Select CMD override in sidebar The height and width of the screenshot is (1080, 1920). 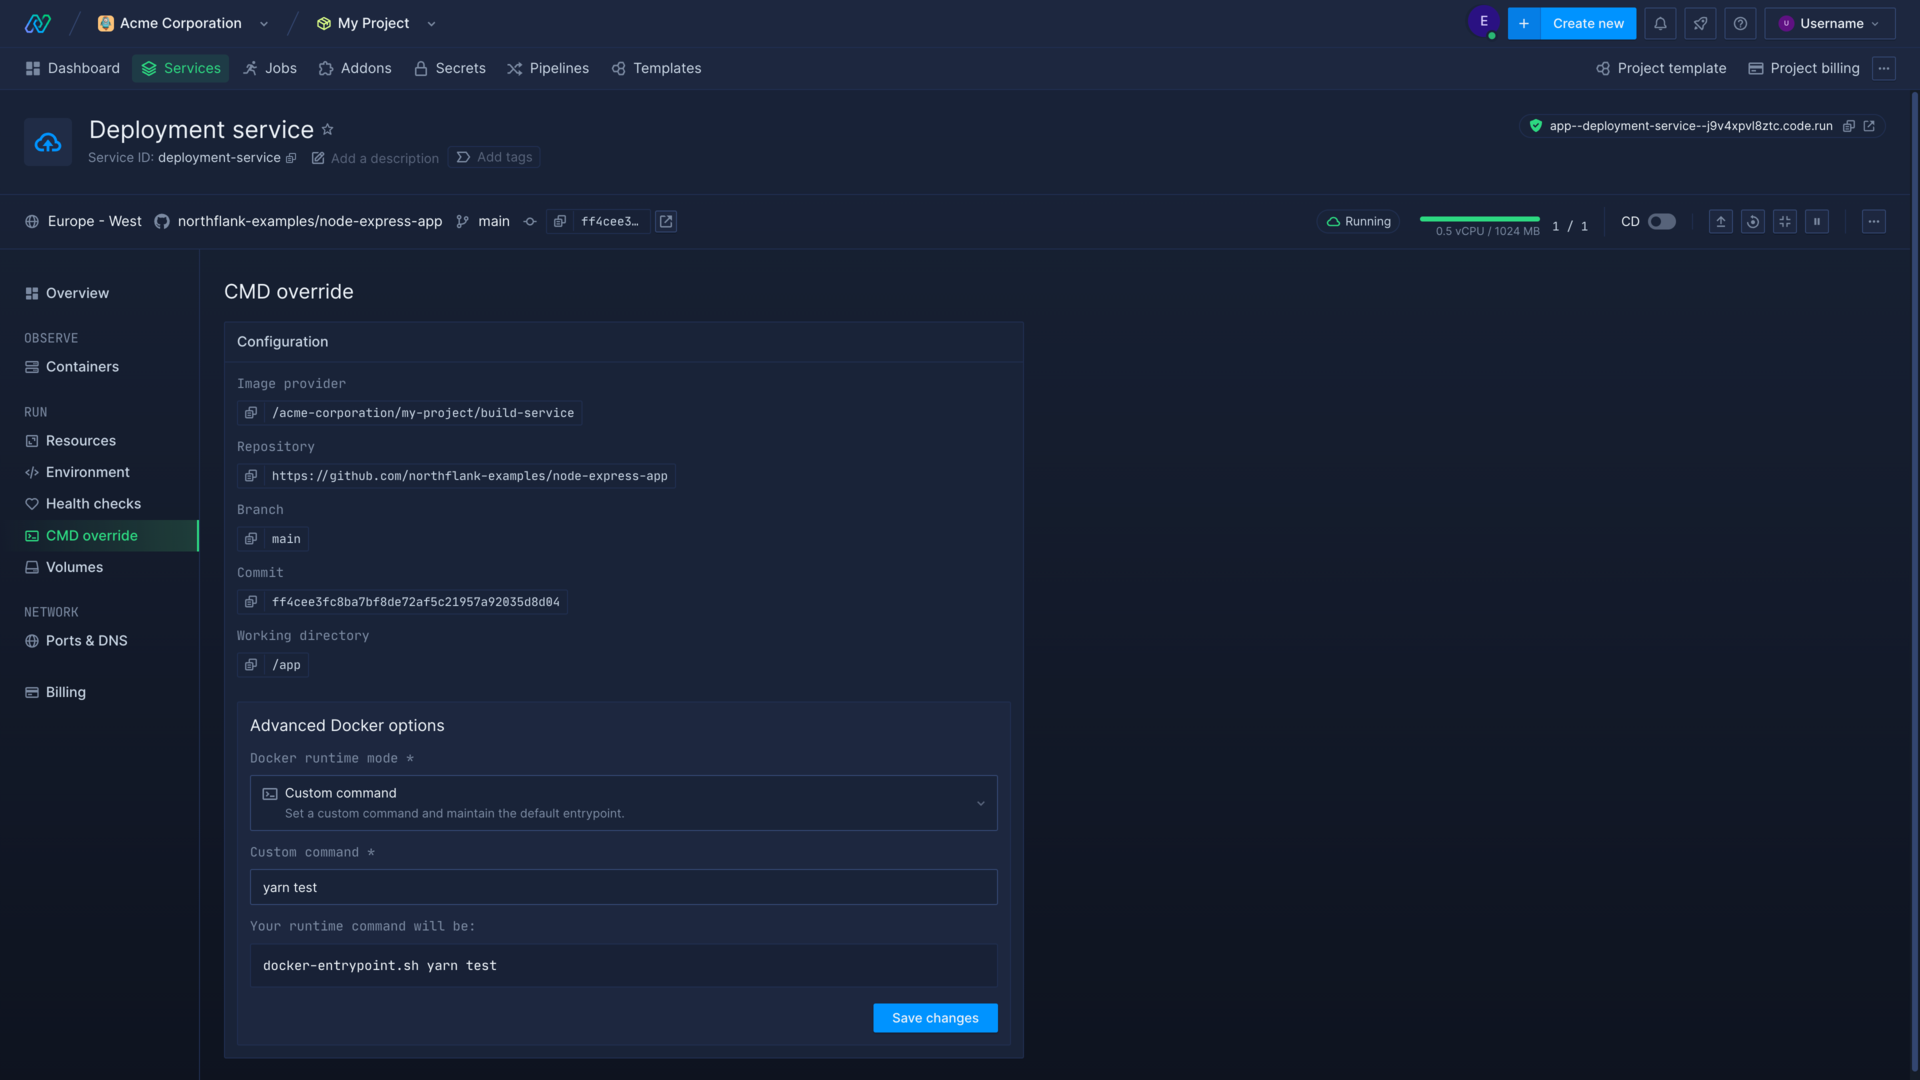tap(99, 536)
